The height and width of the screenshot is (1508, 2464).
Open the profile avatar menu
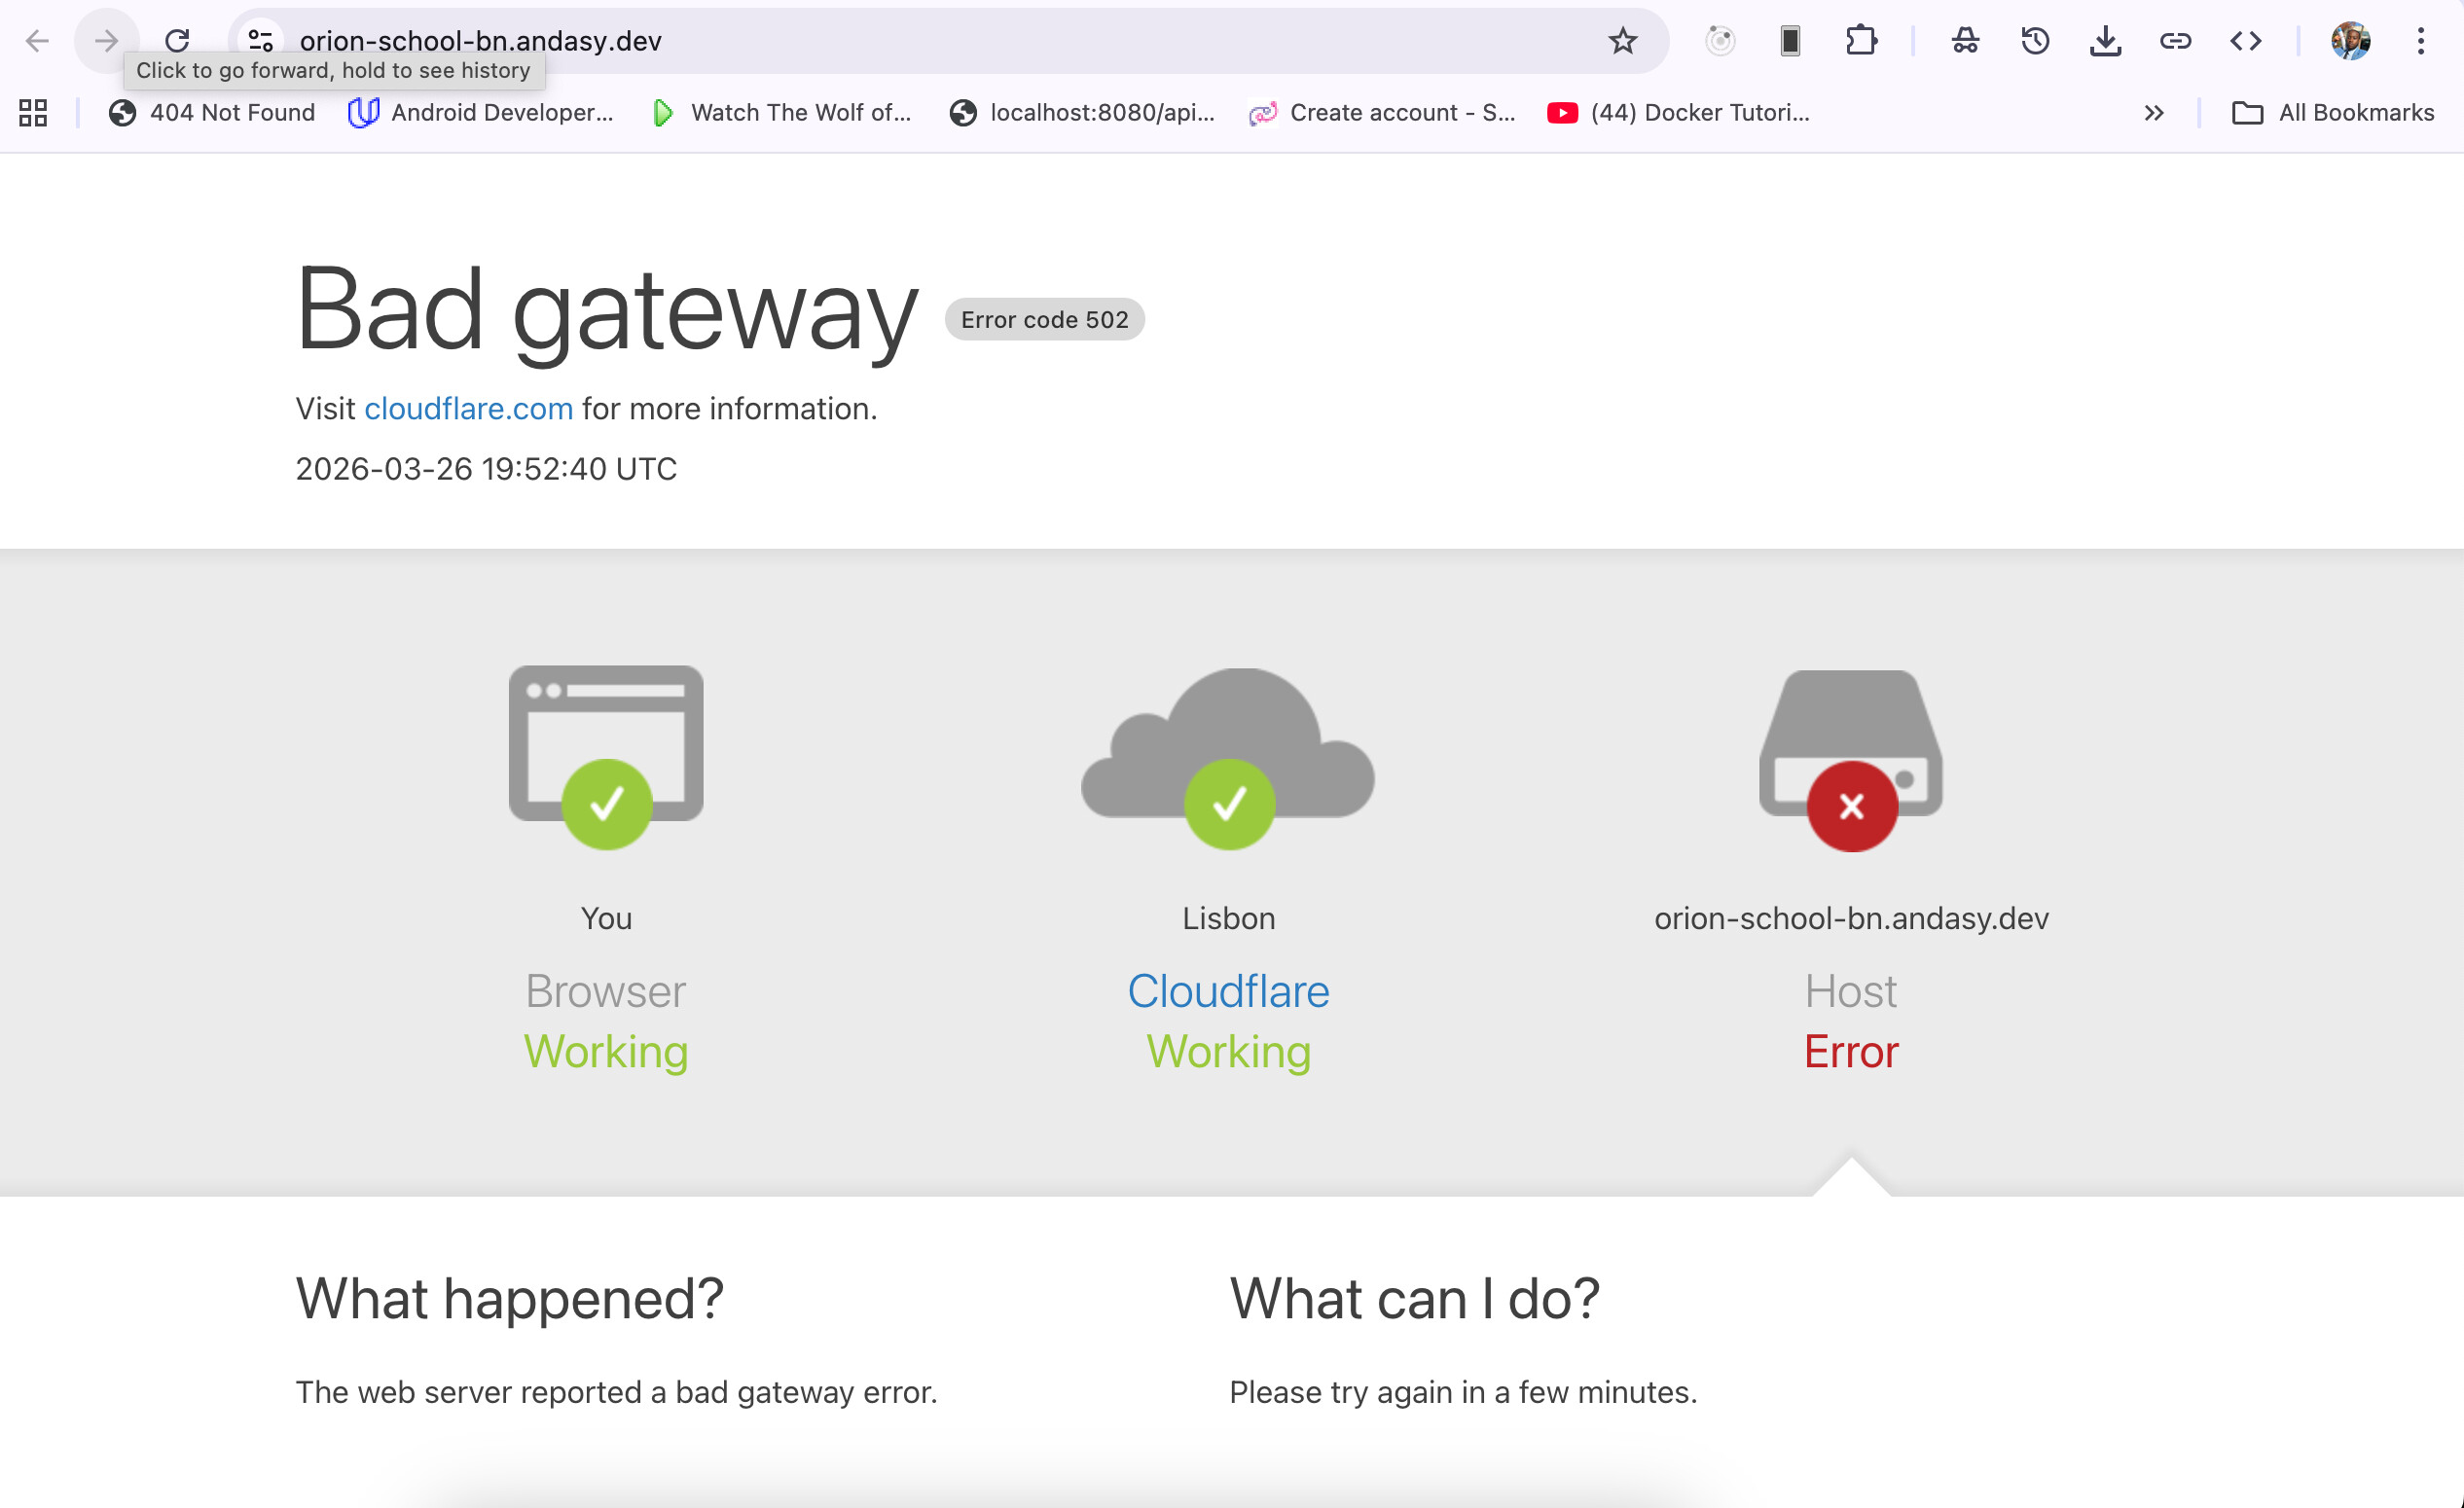coord(2350,41)
